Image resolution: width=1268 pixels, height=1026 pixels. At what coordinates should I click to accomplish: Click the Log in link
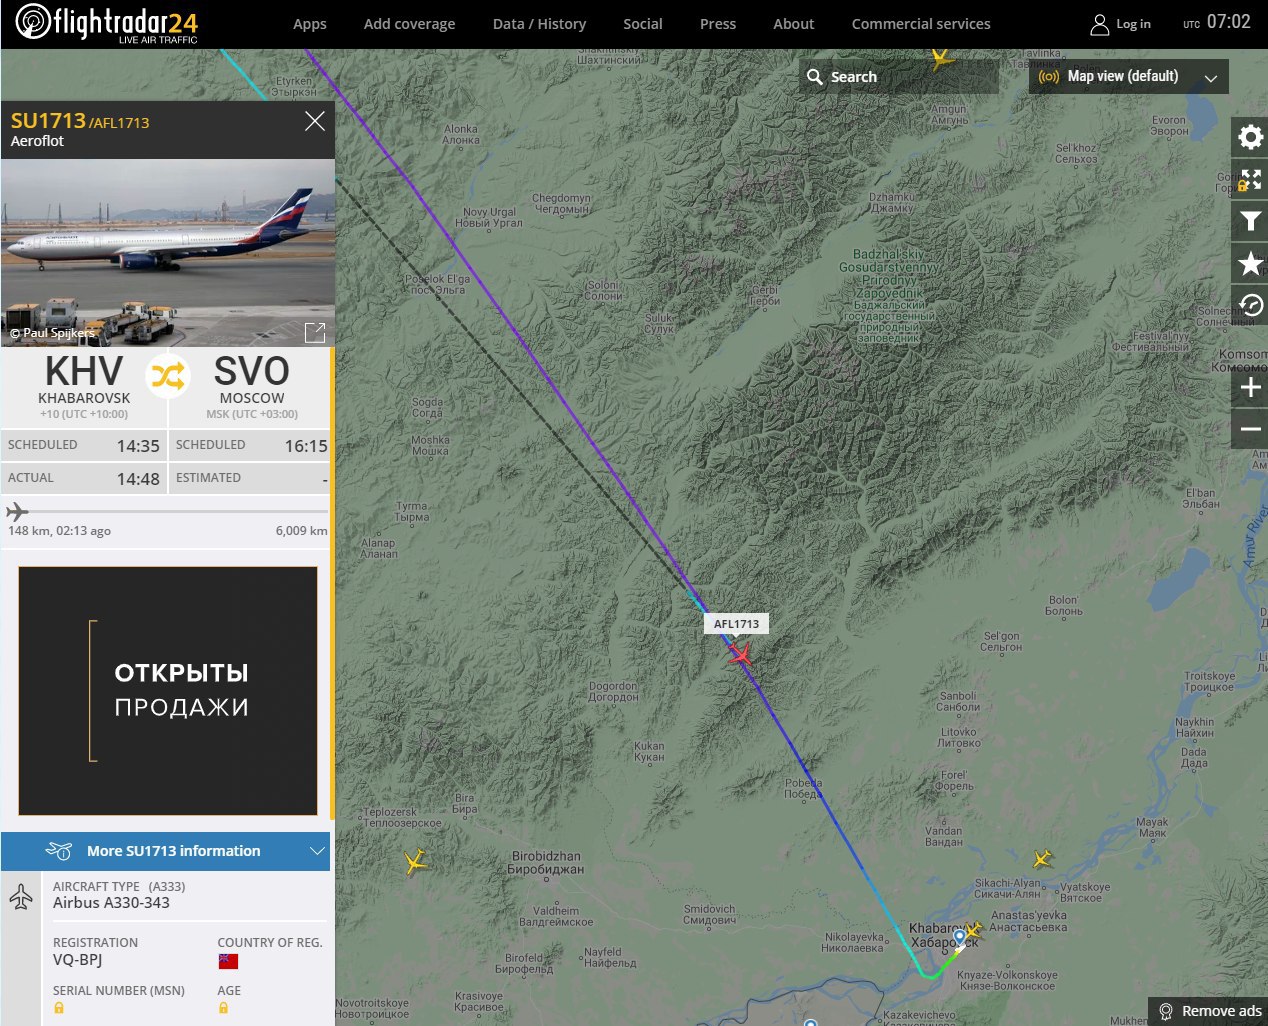(x=1121, y=24)
